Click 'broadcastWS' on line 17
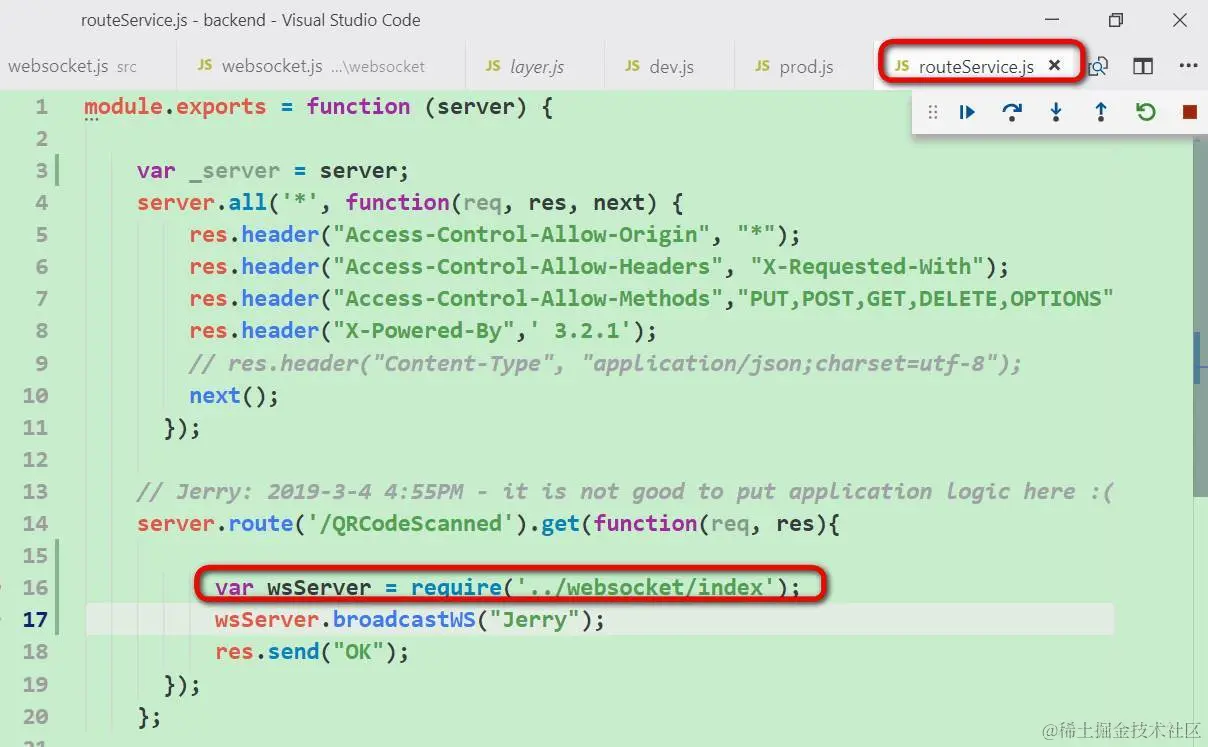Image resolution: width=1208 pixels, height=747 pixels. [x=404, y=620]
